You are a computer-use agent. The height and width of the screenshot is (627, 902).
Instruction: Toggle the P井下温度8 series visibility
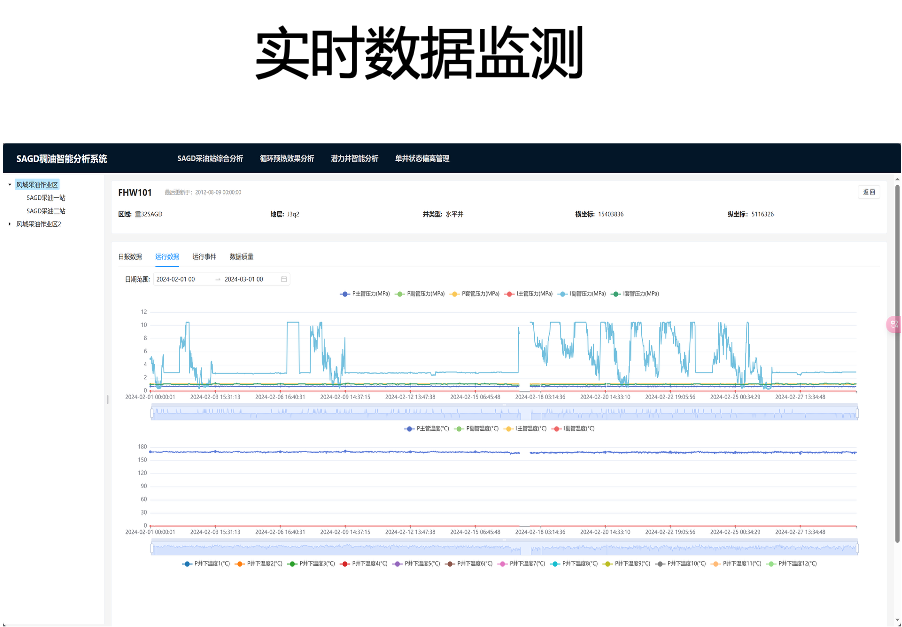[x=557, y=564]
